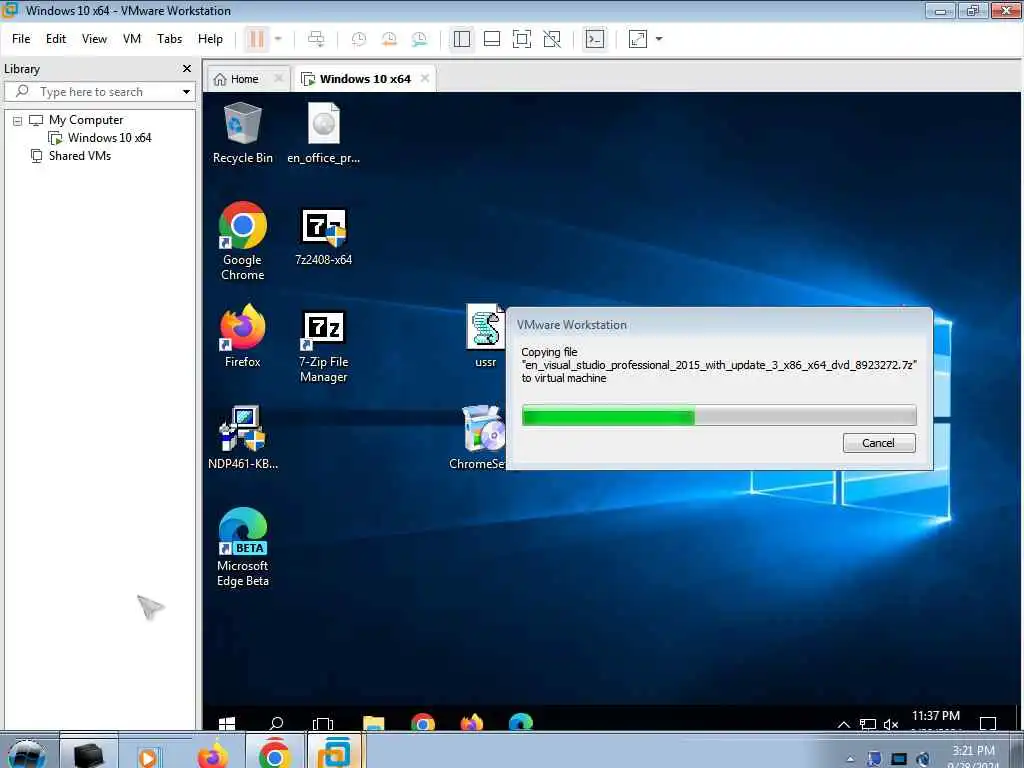
Task: Switch to Unity mode
Action: [552, 39]
